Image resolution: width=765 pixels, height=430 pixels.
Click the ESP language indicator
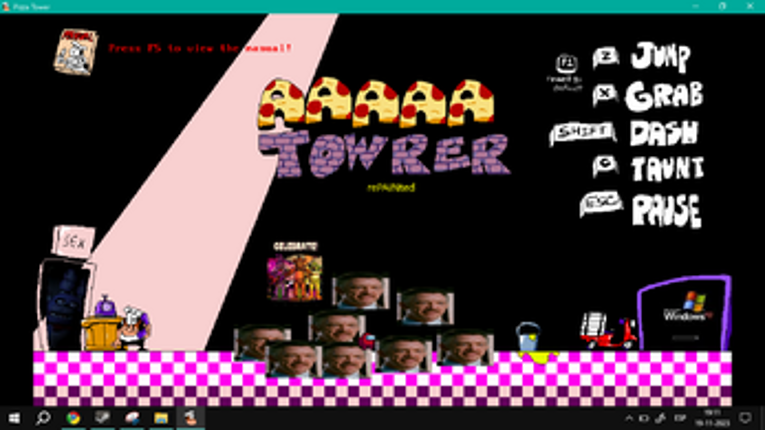680,418
